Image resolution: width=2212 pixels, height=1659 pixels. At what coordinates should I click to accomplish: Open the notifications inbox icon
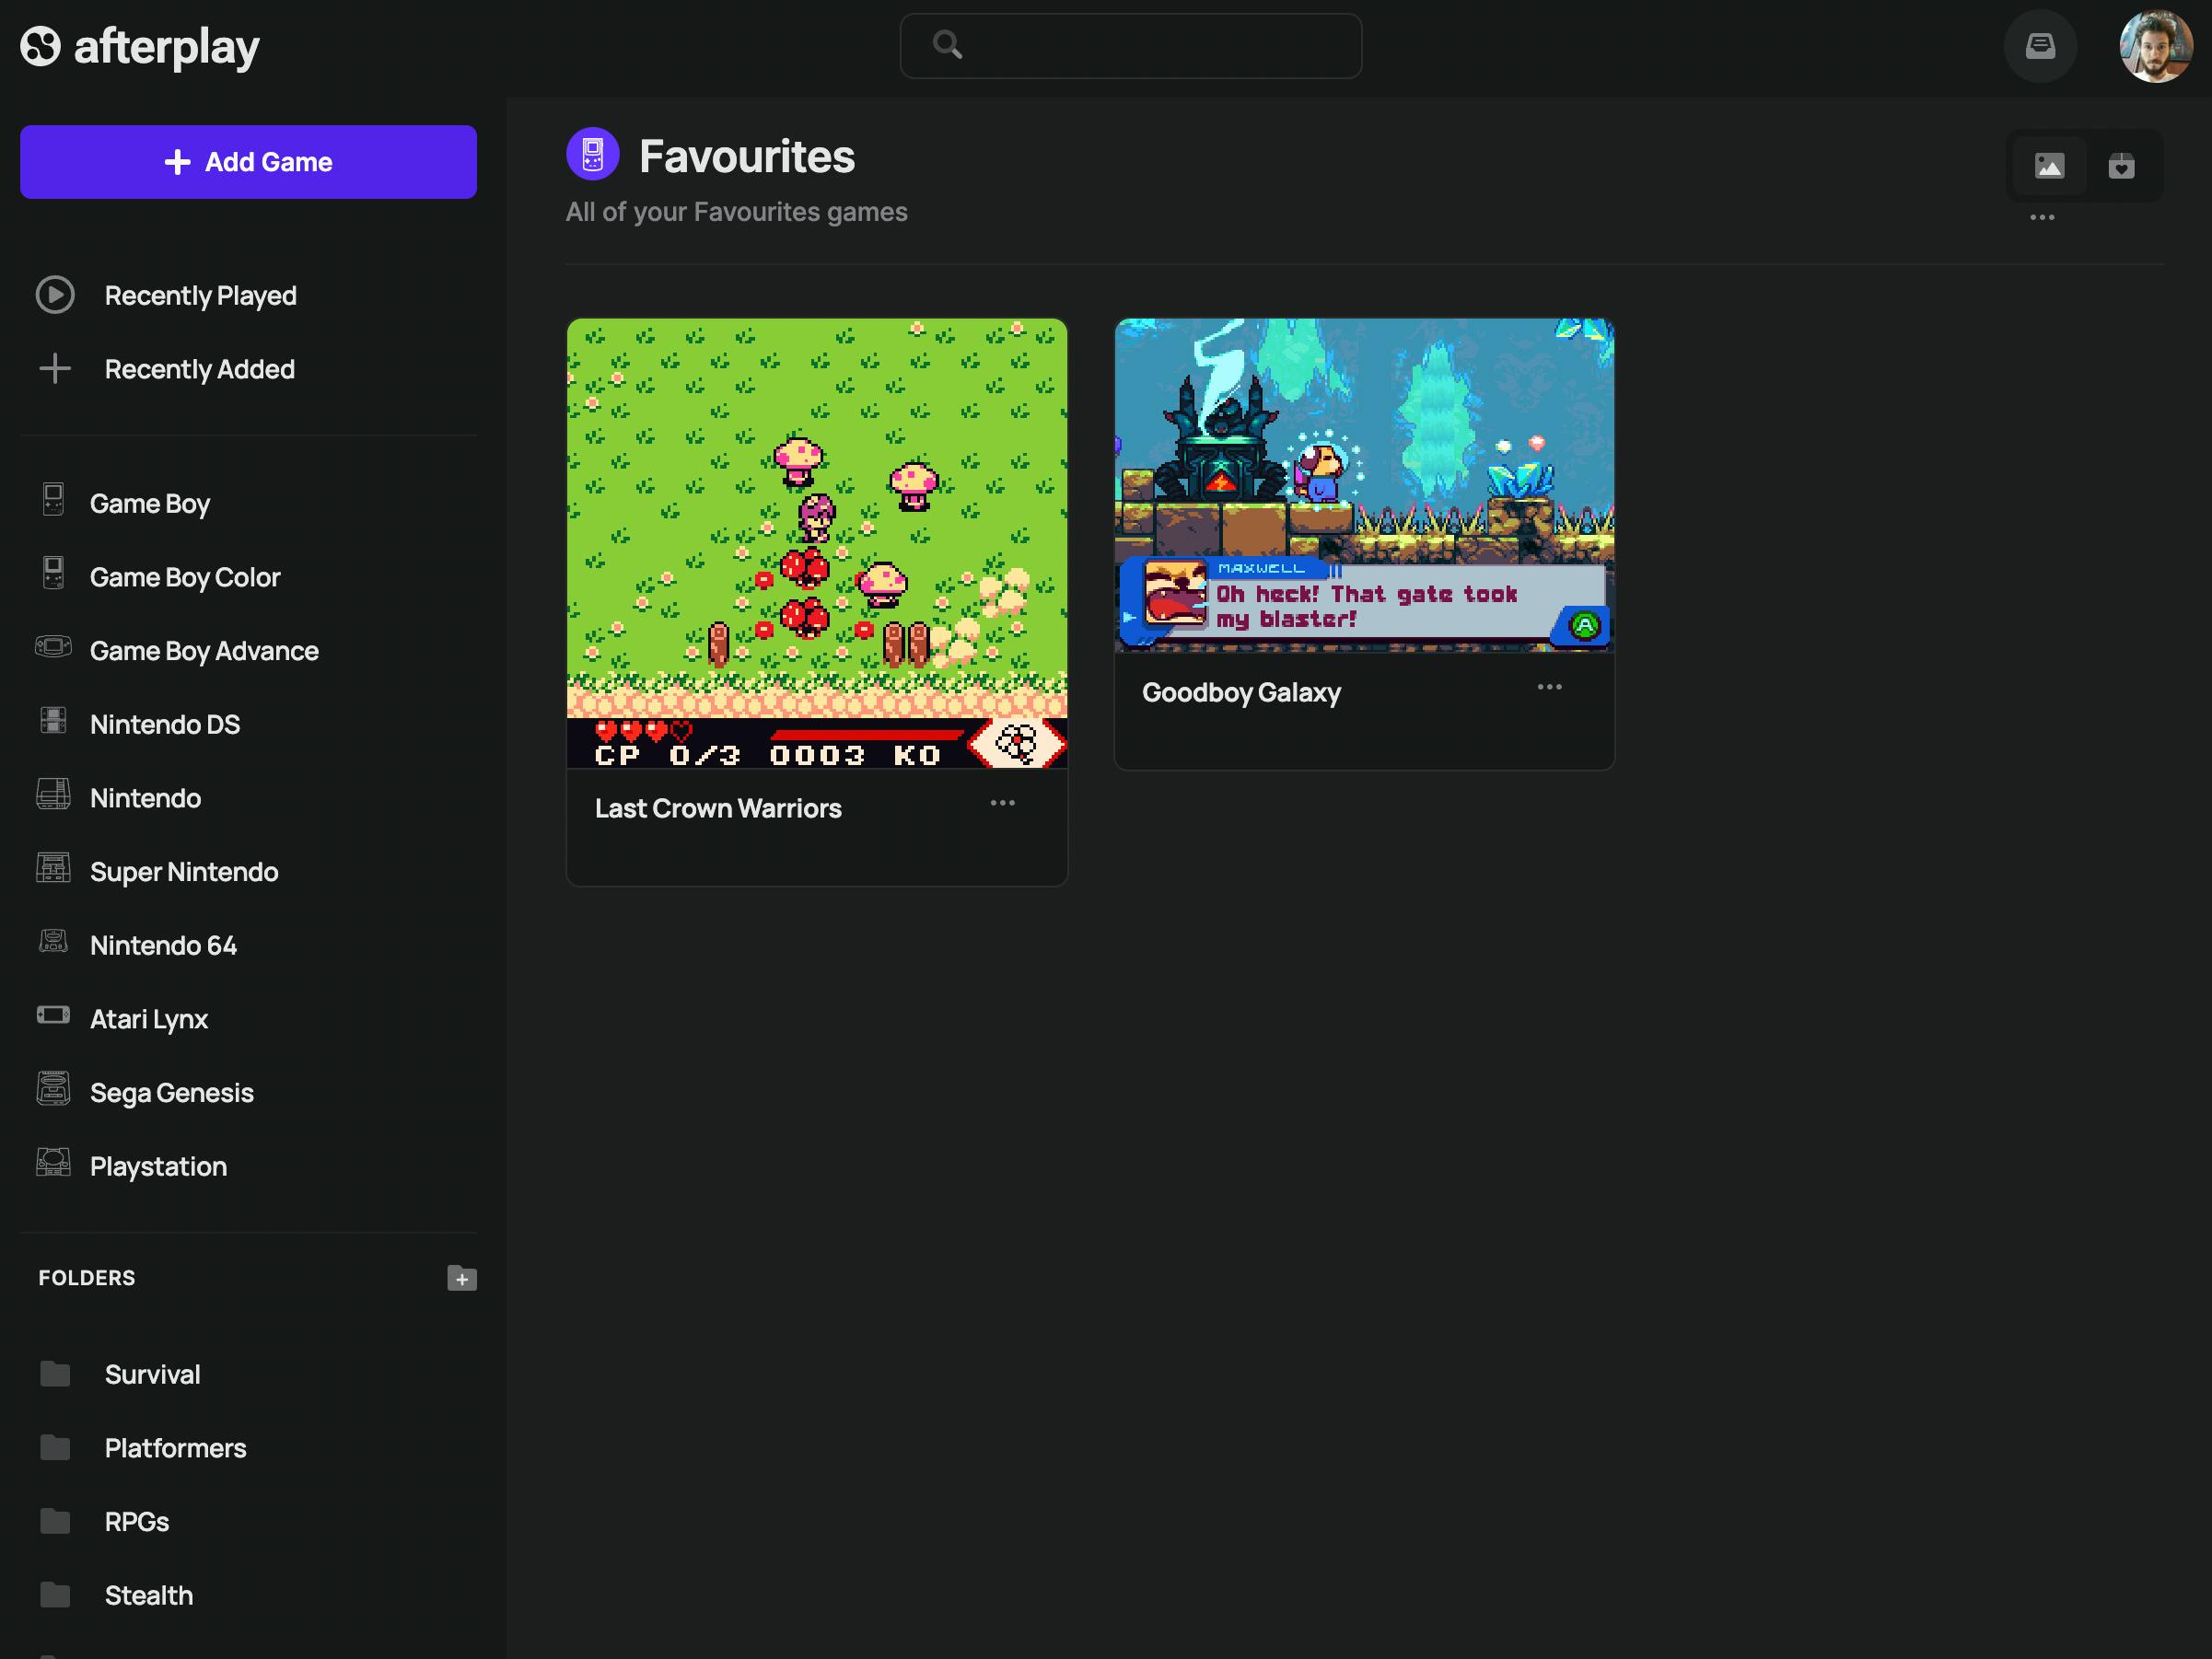coord(2040,46)
